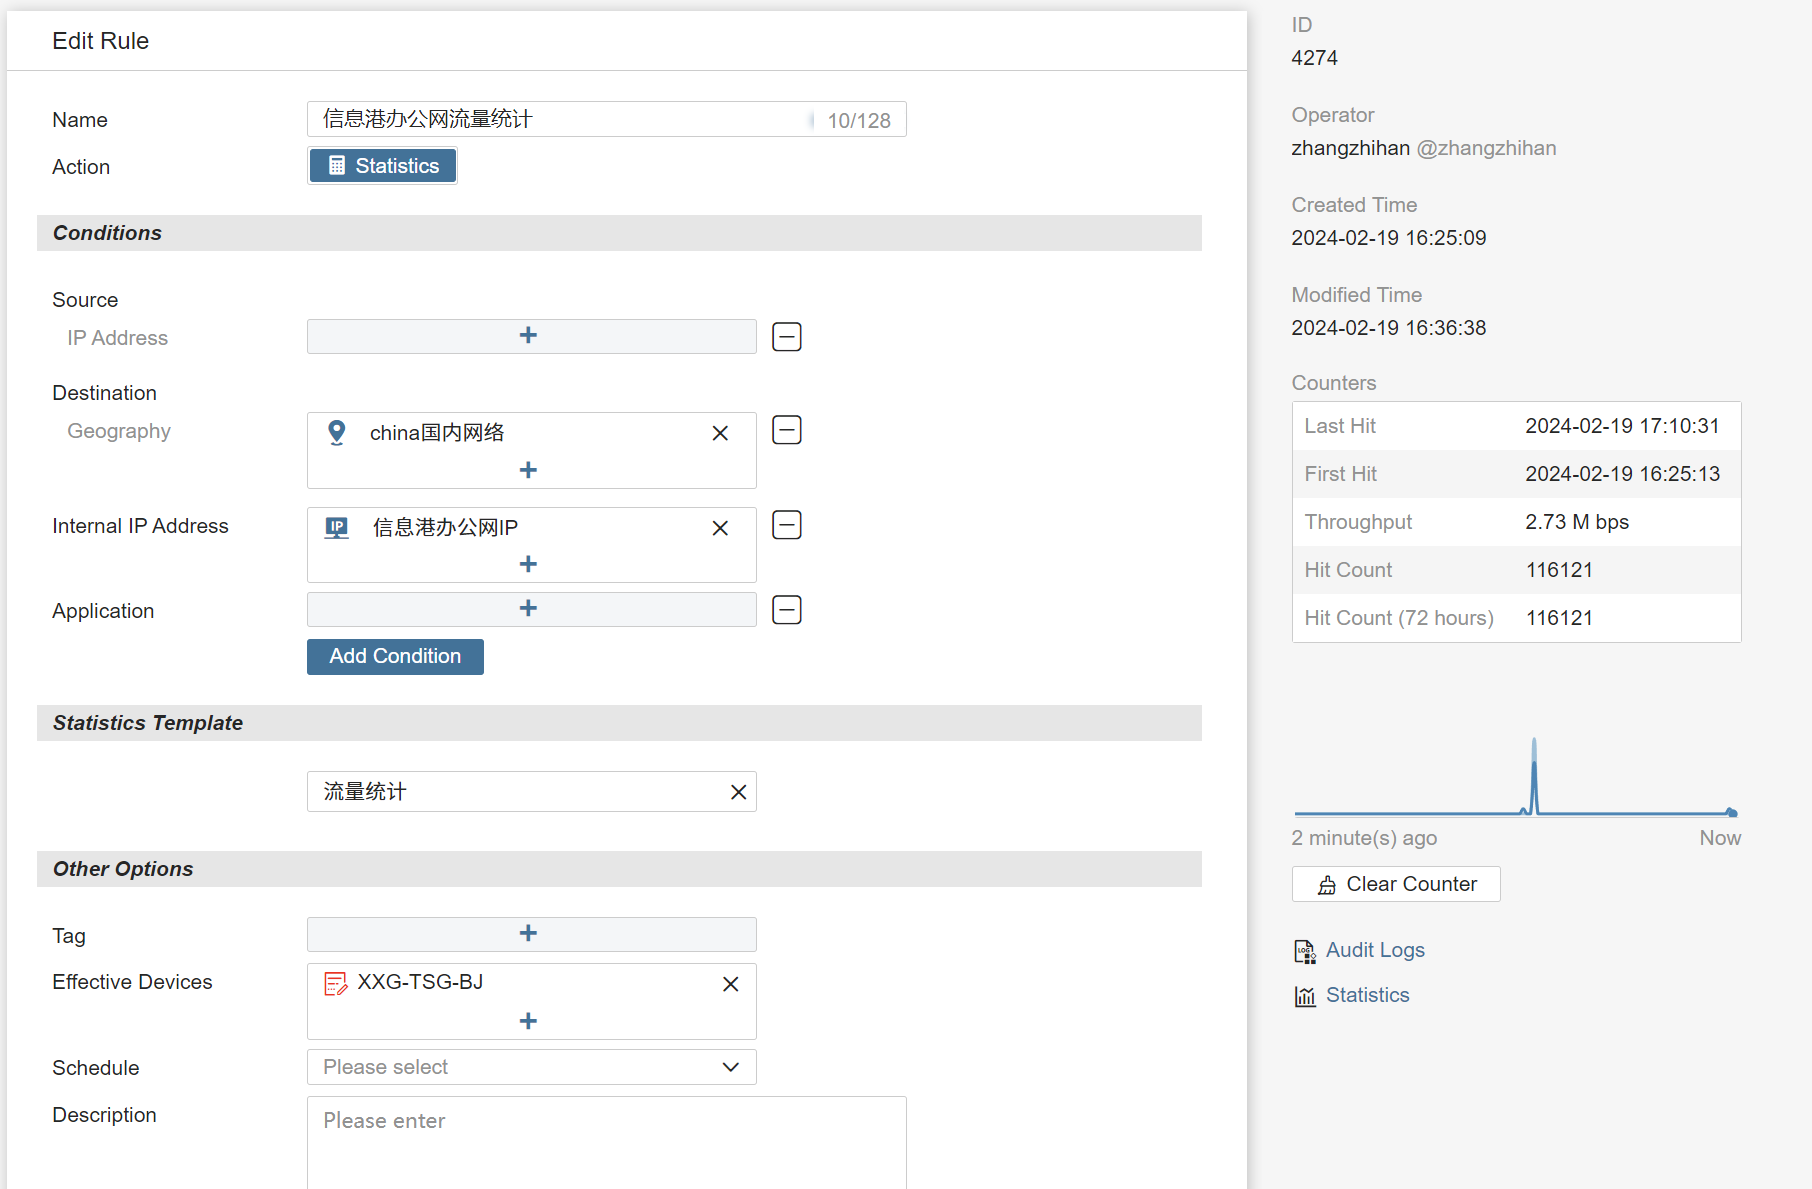Add an Application item
This screenshot has height=1189, width=1812.
pyautogui.click(x=529, y=609)
